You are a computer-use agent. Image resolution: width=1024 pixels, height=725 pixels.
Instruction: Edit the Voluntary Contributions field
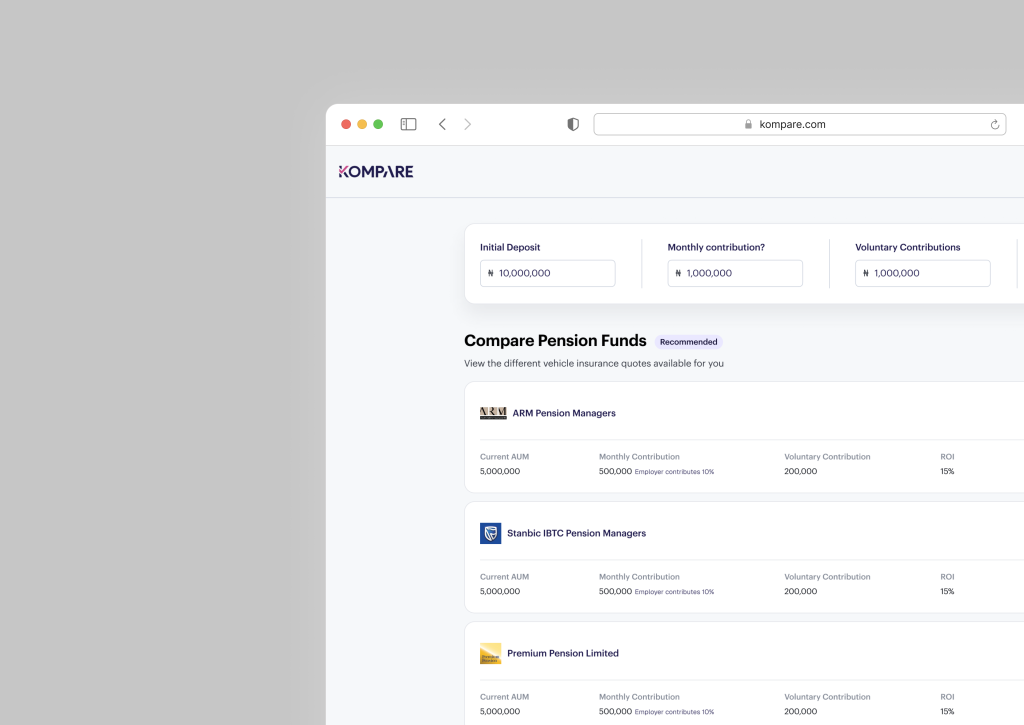pyautogui.click(x=922, y=273)
